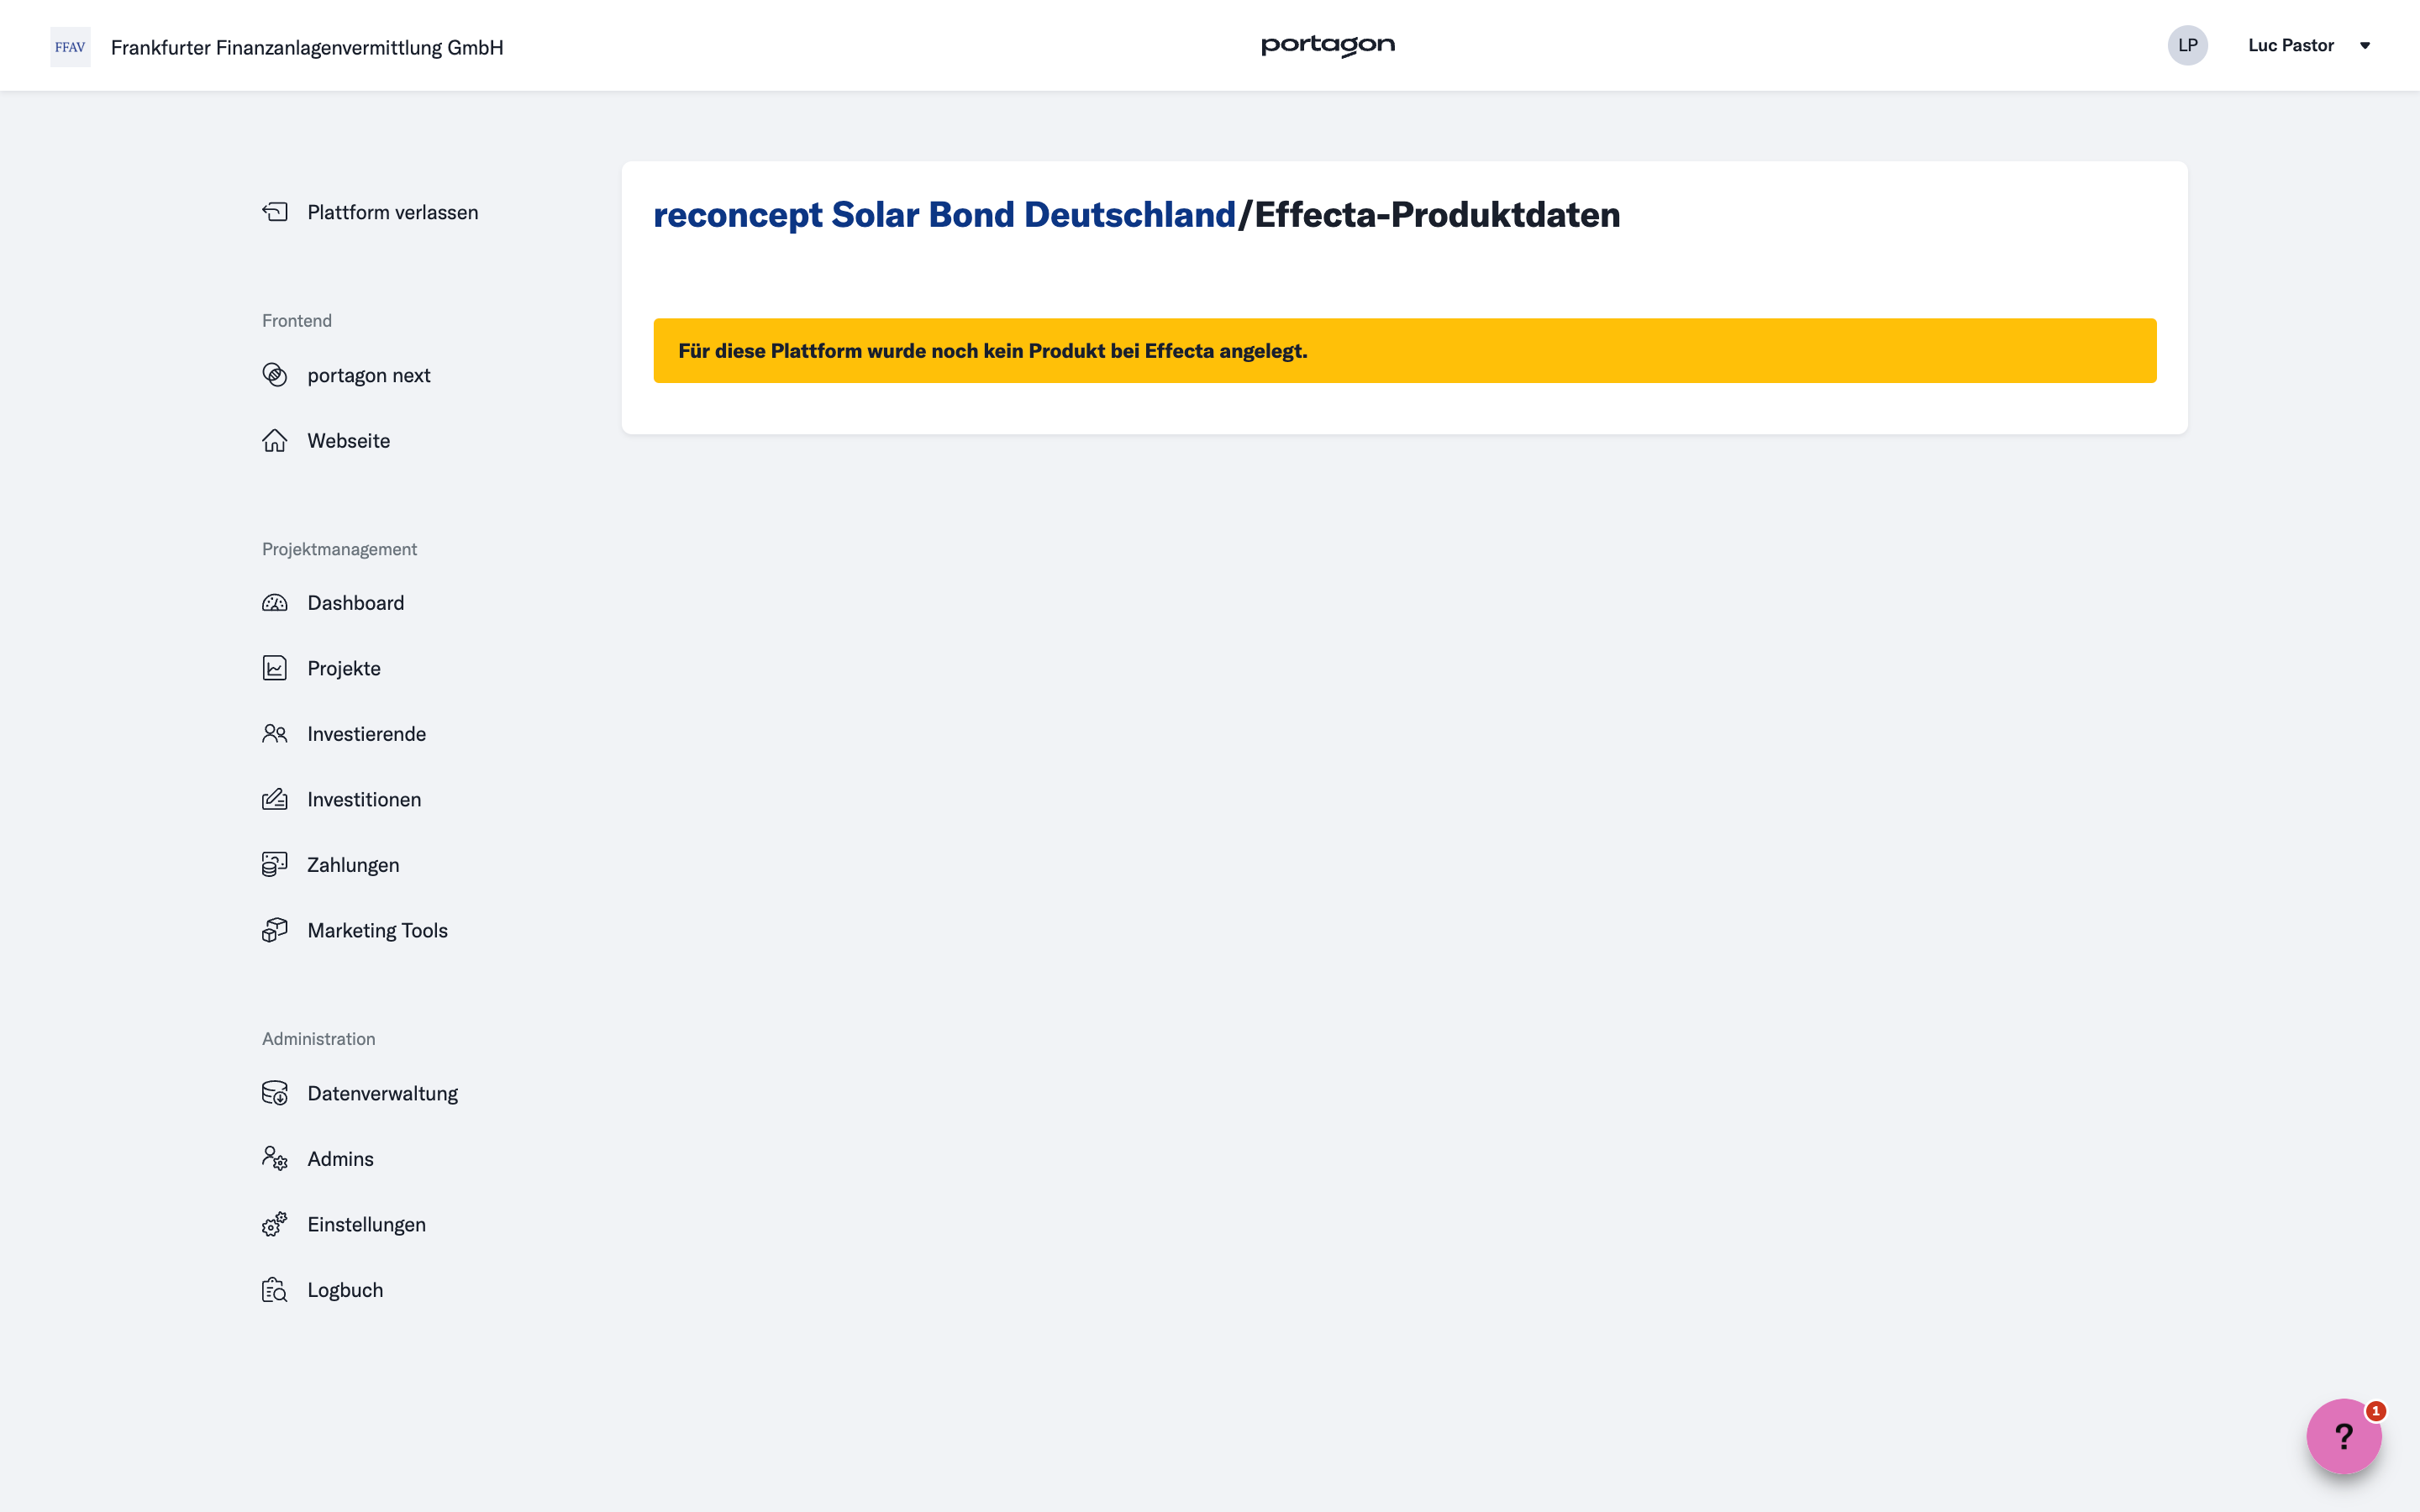Click the Zahlungen coins icon
The height and width of the screenshot is (1512, 2420).
click(x=275, y=865)
